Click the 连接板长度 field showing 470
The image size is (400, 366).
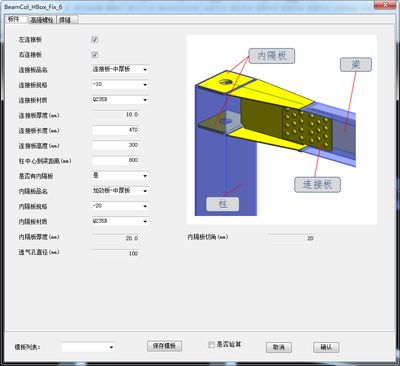(x=115, y=130)
